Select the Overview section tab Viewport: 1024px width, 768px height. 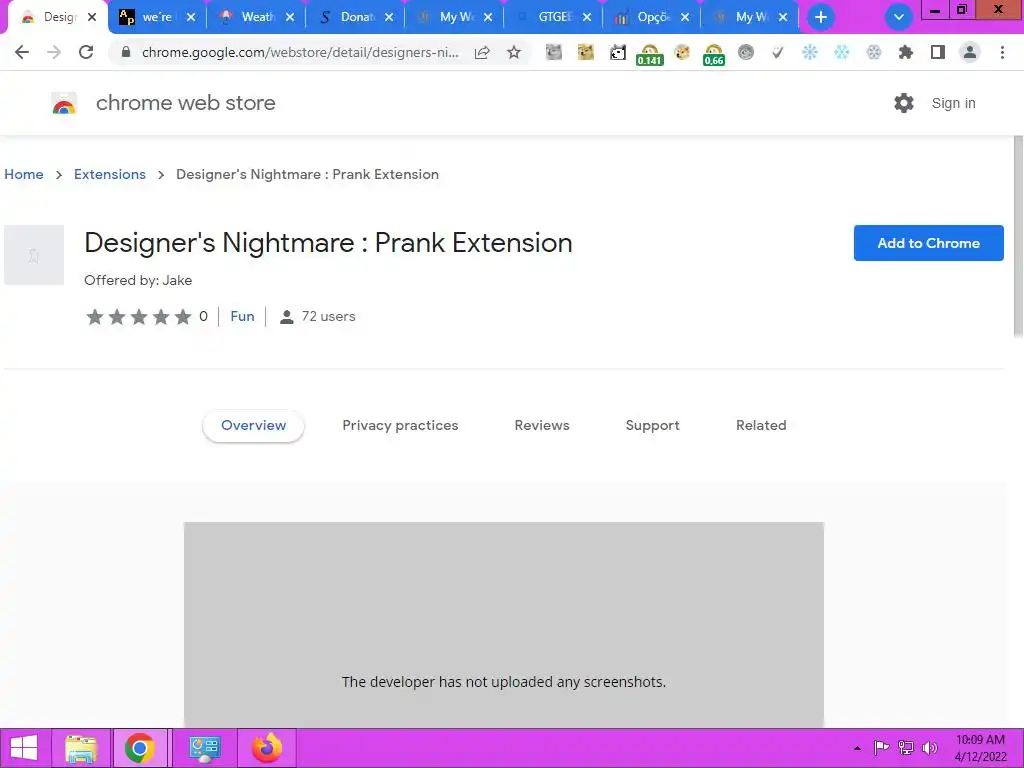click(x=253, y=426)
